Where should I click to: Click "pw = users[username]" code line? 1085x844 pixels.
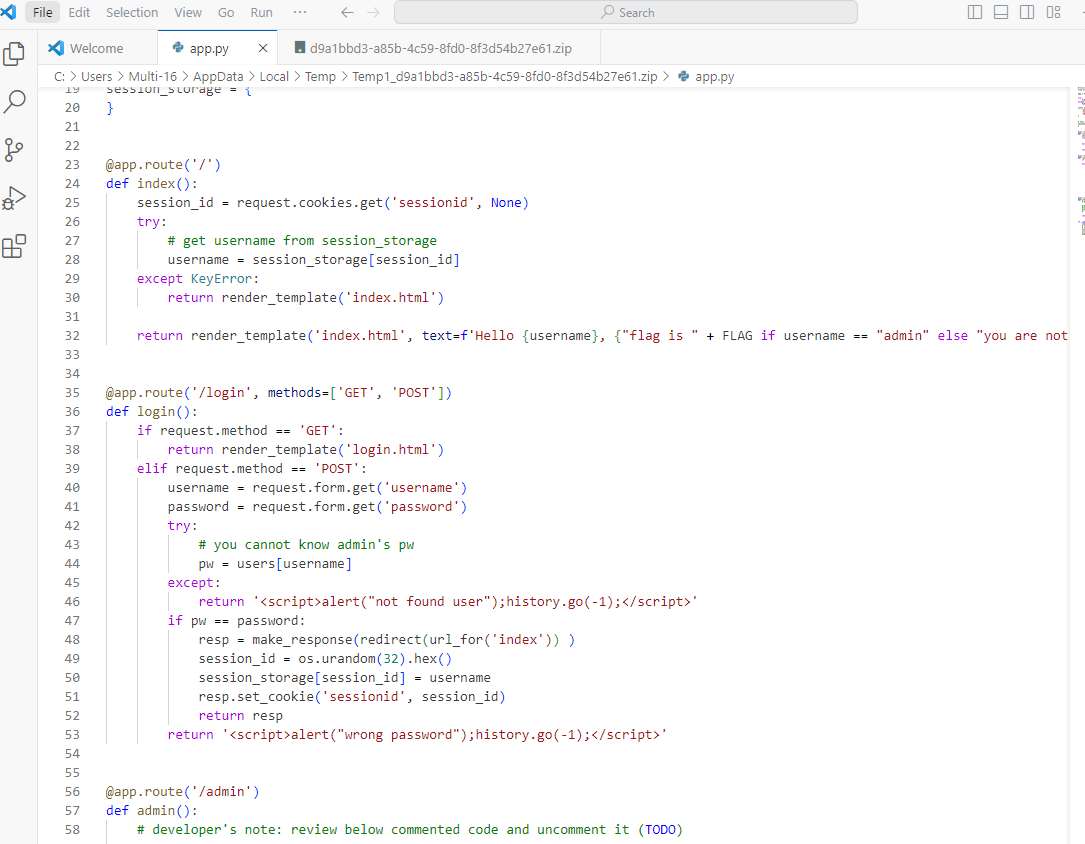(275, 564)
